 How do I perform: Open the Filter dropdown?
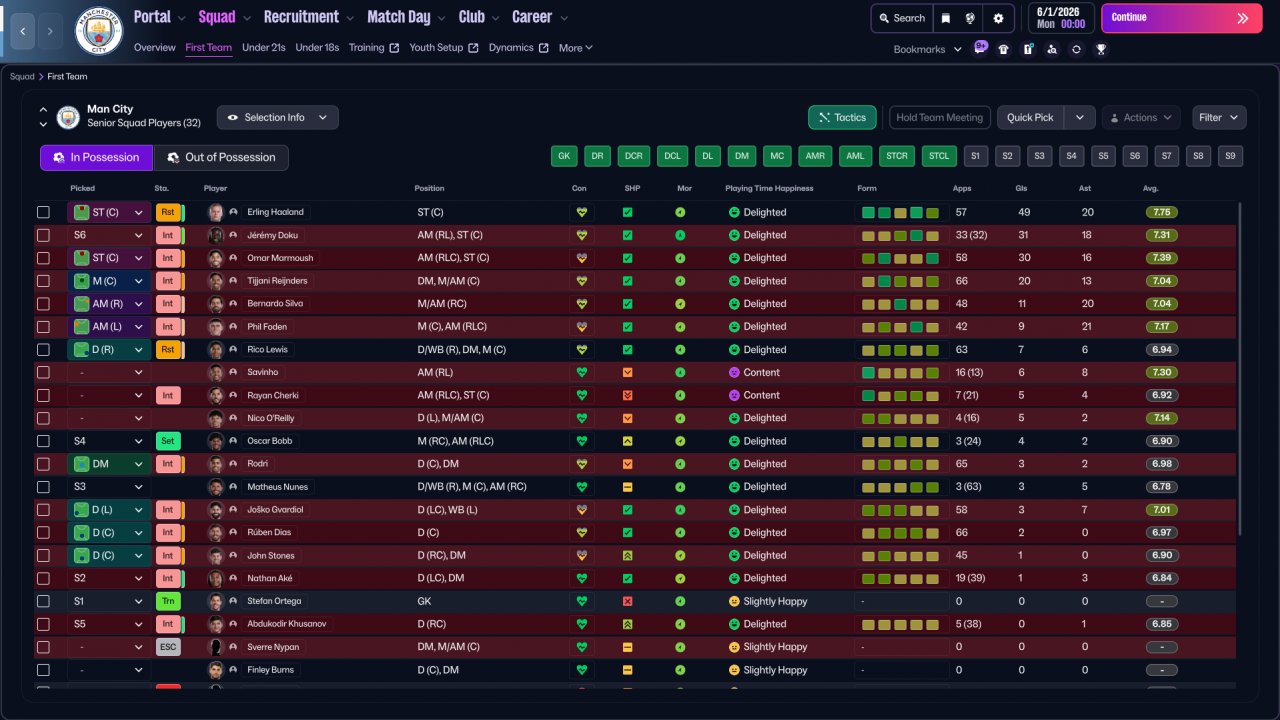click(1219, 117)
